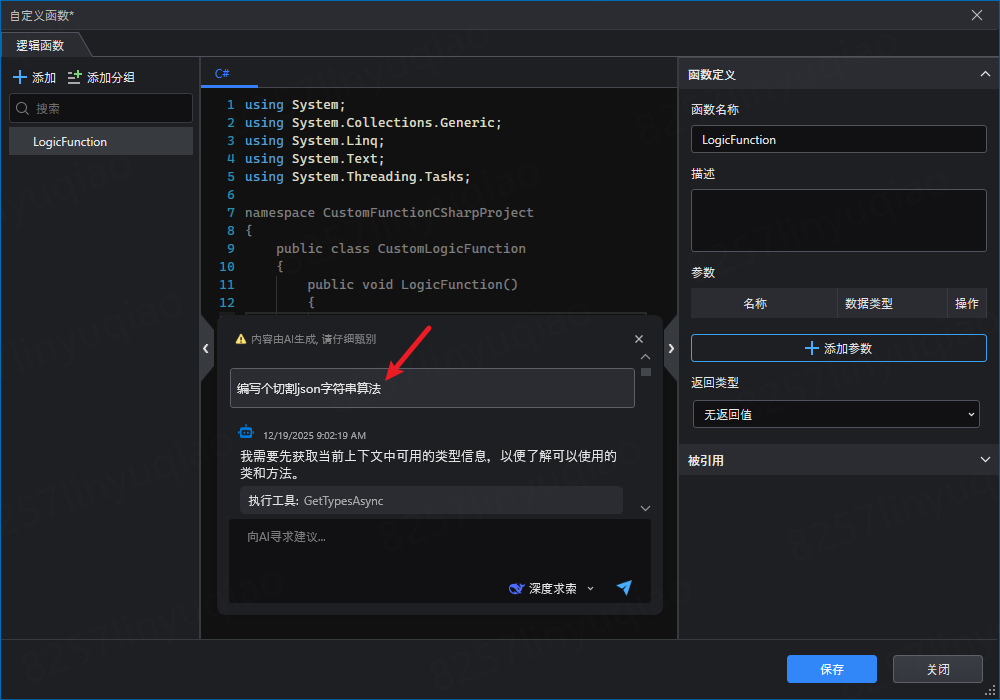Click the search magnifier icon

(23, 108)
